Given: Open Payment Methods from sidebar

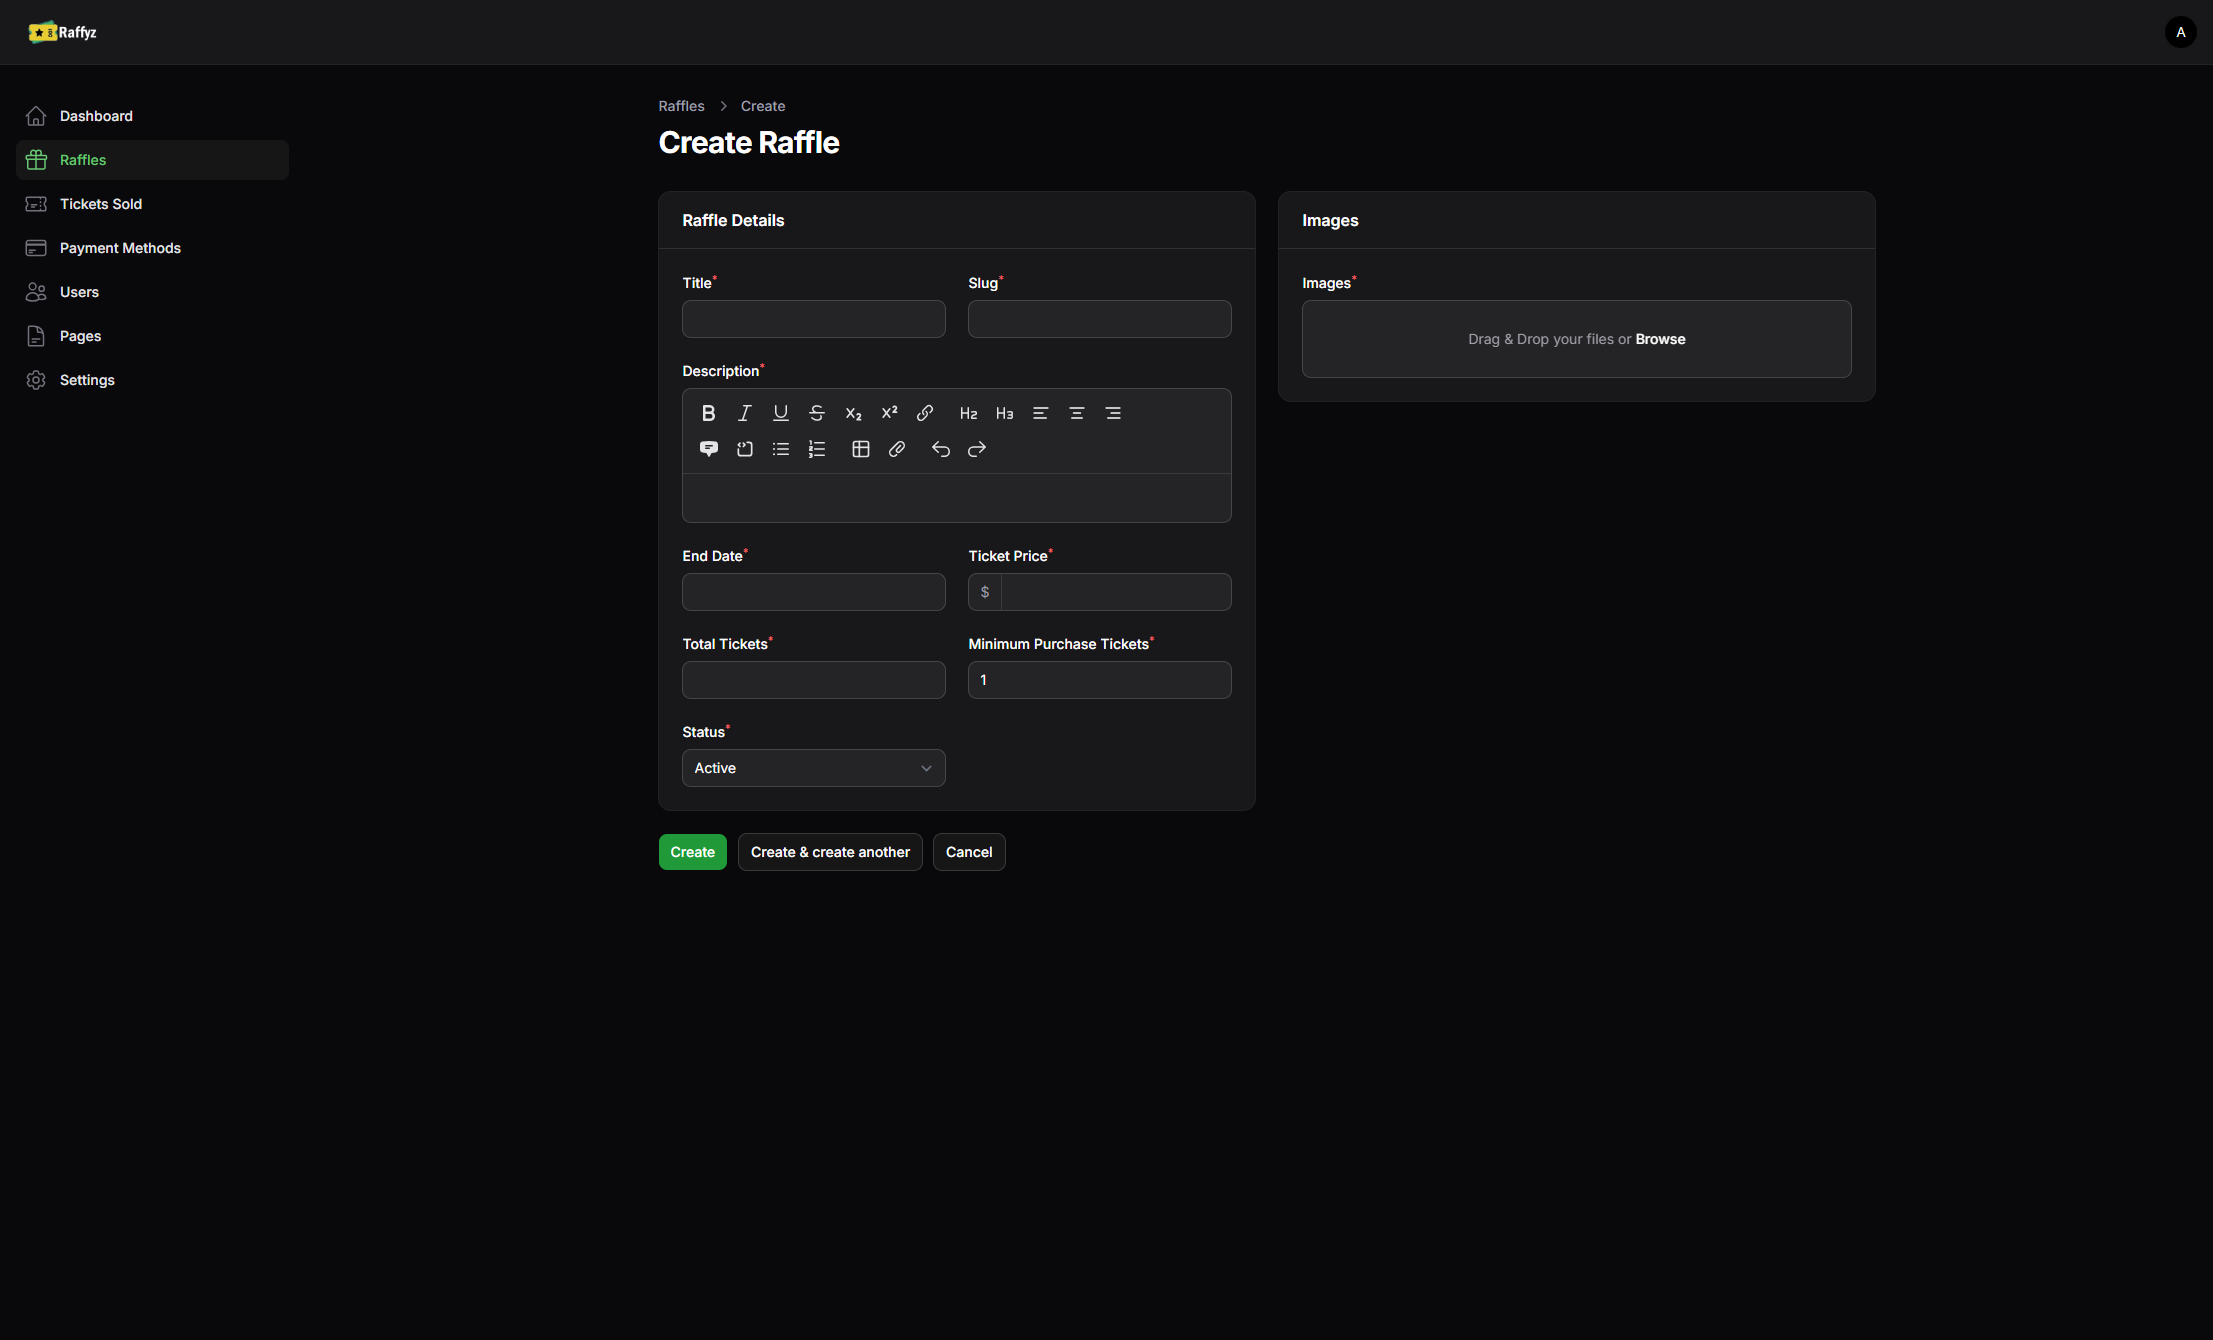Looking at the screenshot, I should (x=120, y=248).
